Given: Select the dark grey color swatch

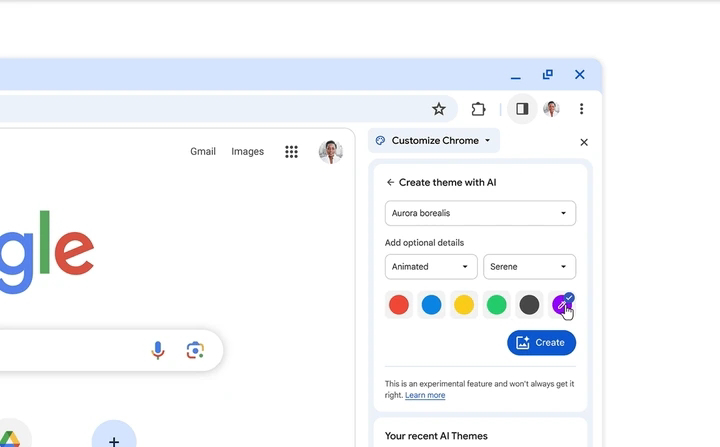Looking at the screenshot, I should point(529,305).
